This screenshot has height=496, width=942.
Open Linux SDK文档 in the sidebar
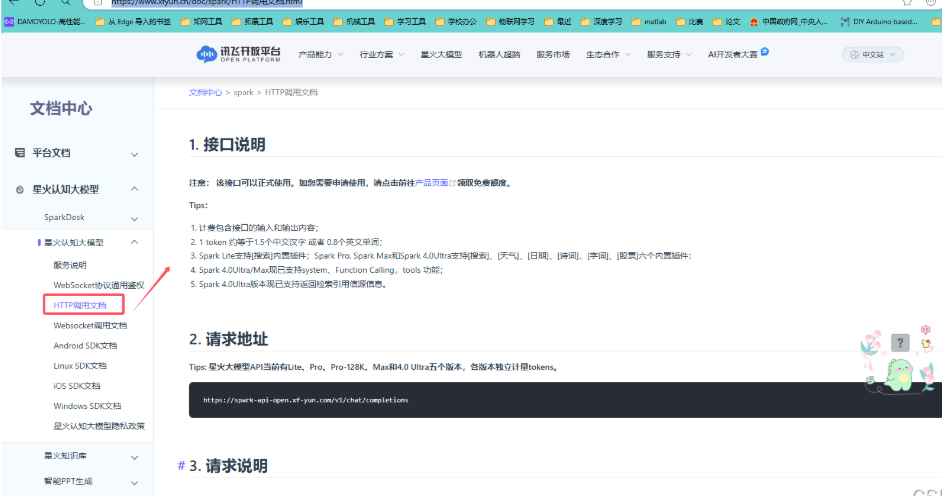[80, 366]
